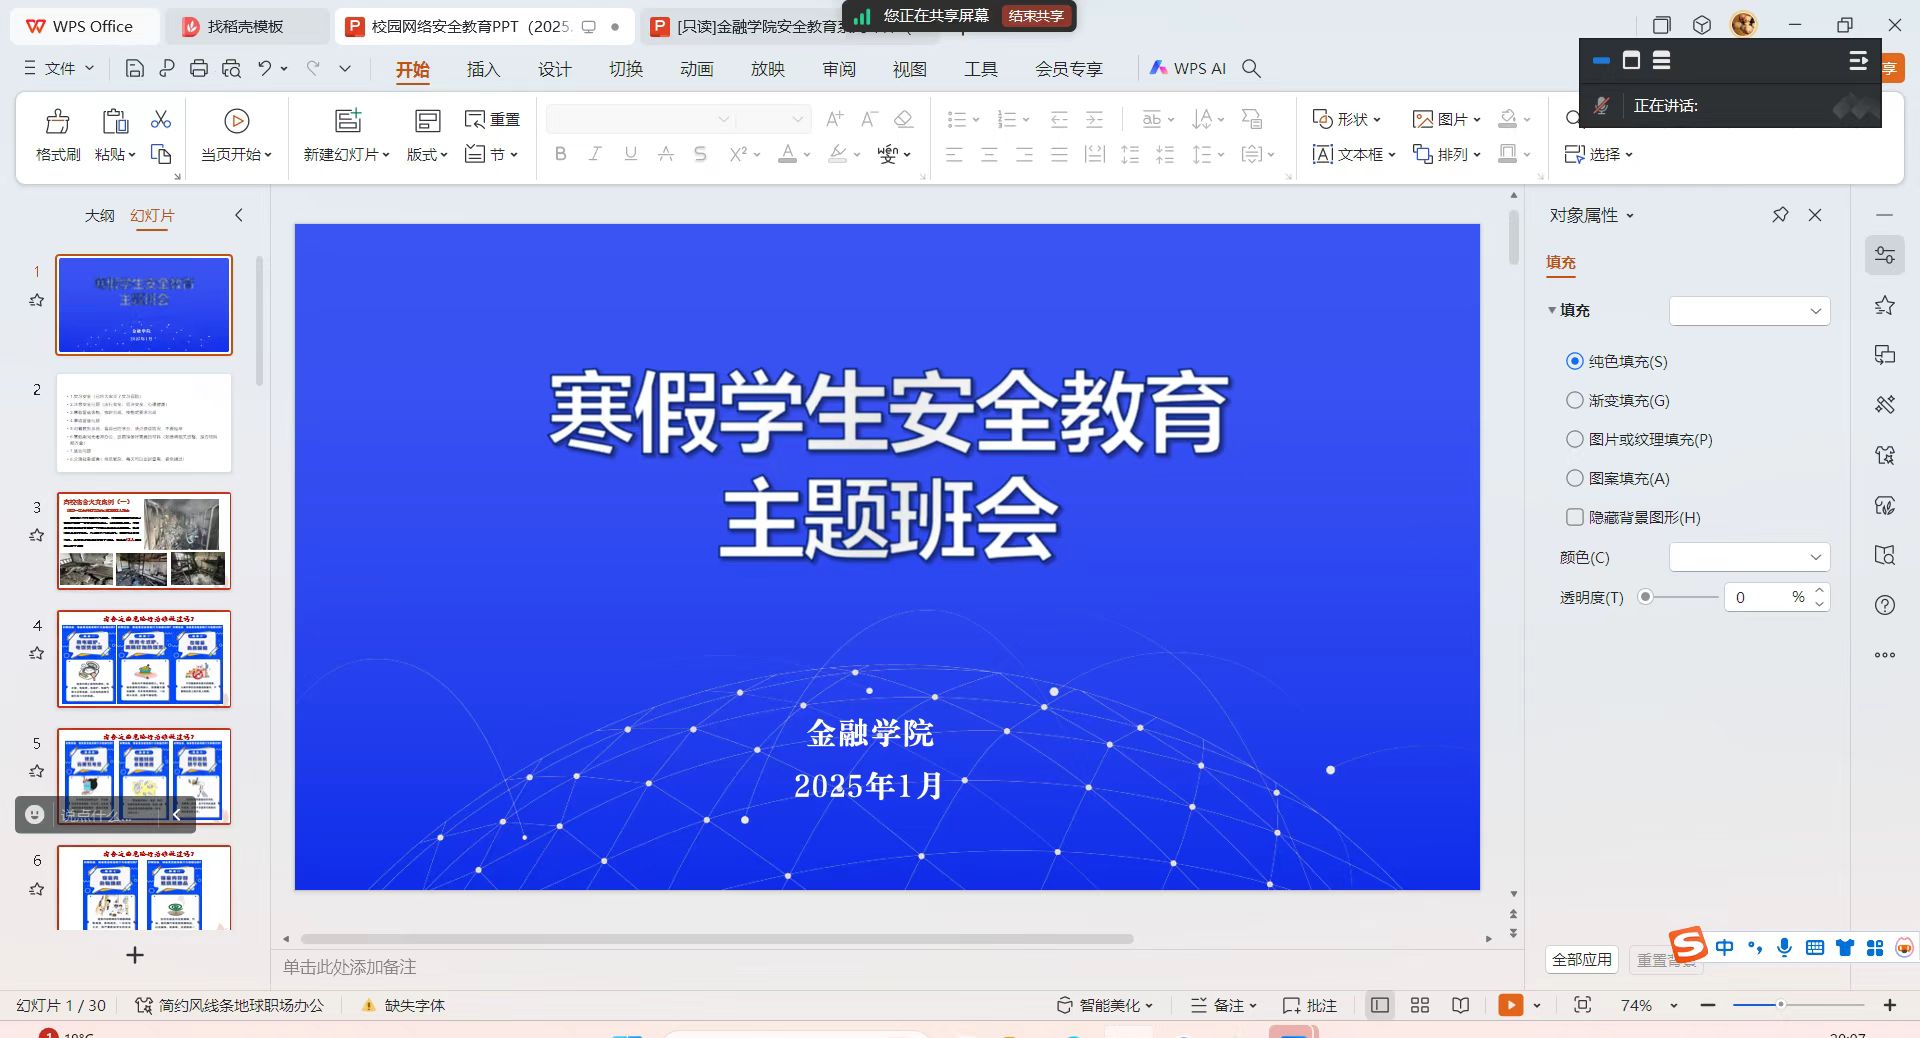Click the Save icon in quick toolbar
Viewport: 1920px width, 1038px height.
click(135, 68)
